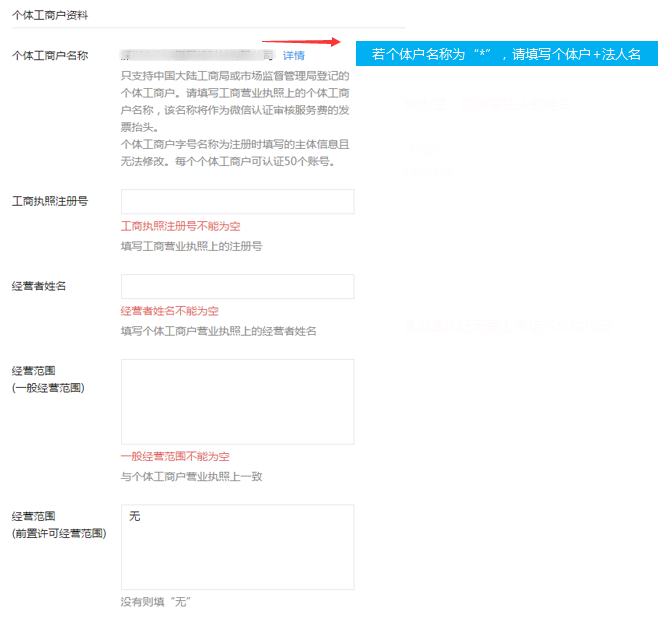The image size is (669, 620).
Task: Click the 工商执照注册号 label
Action: coord(50,201)
